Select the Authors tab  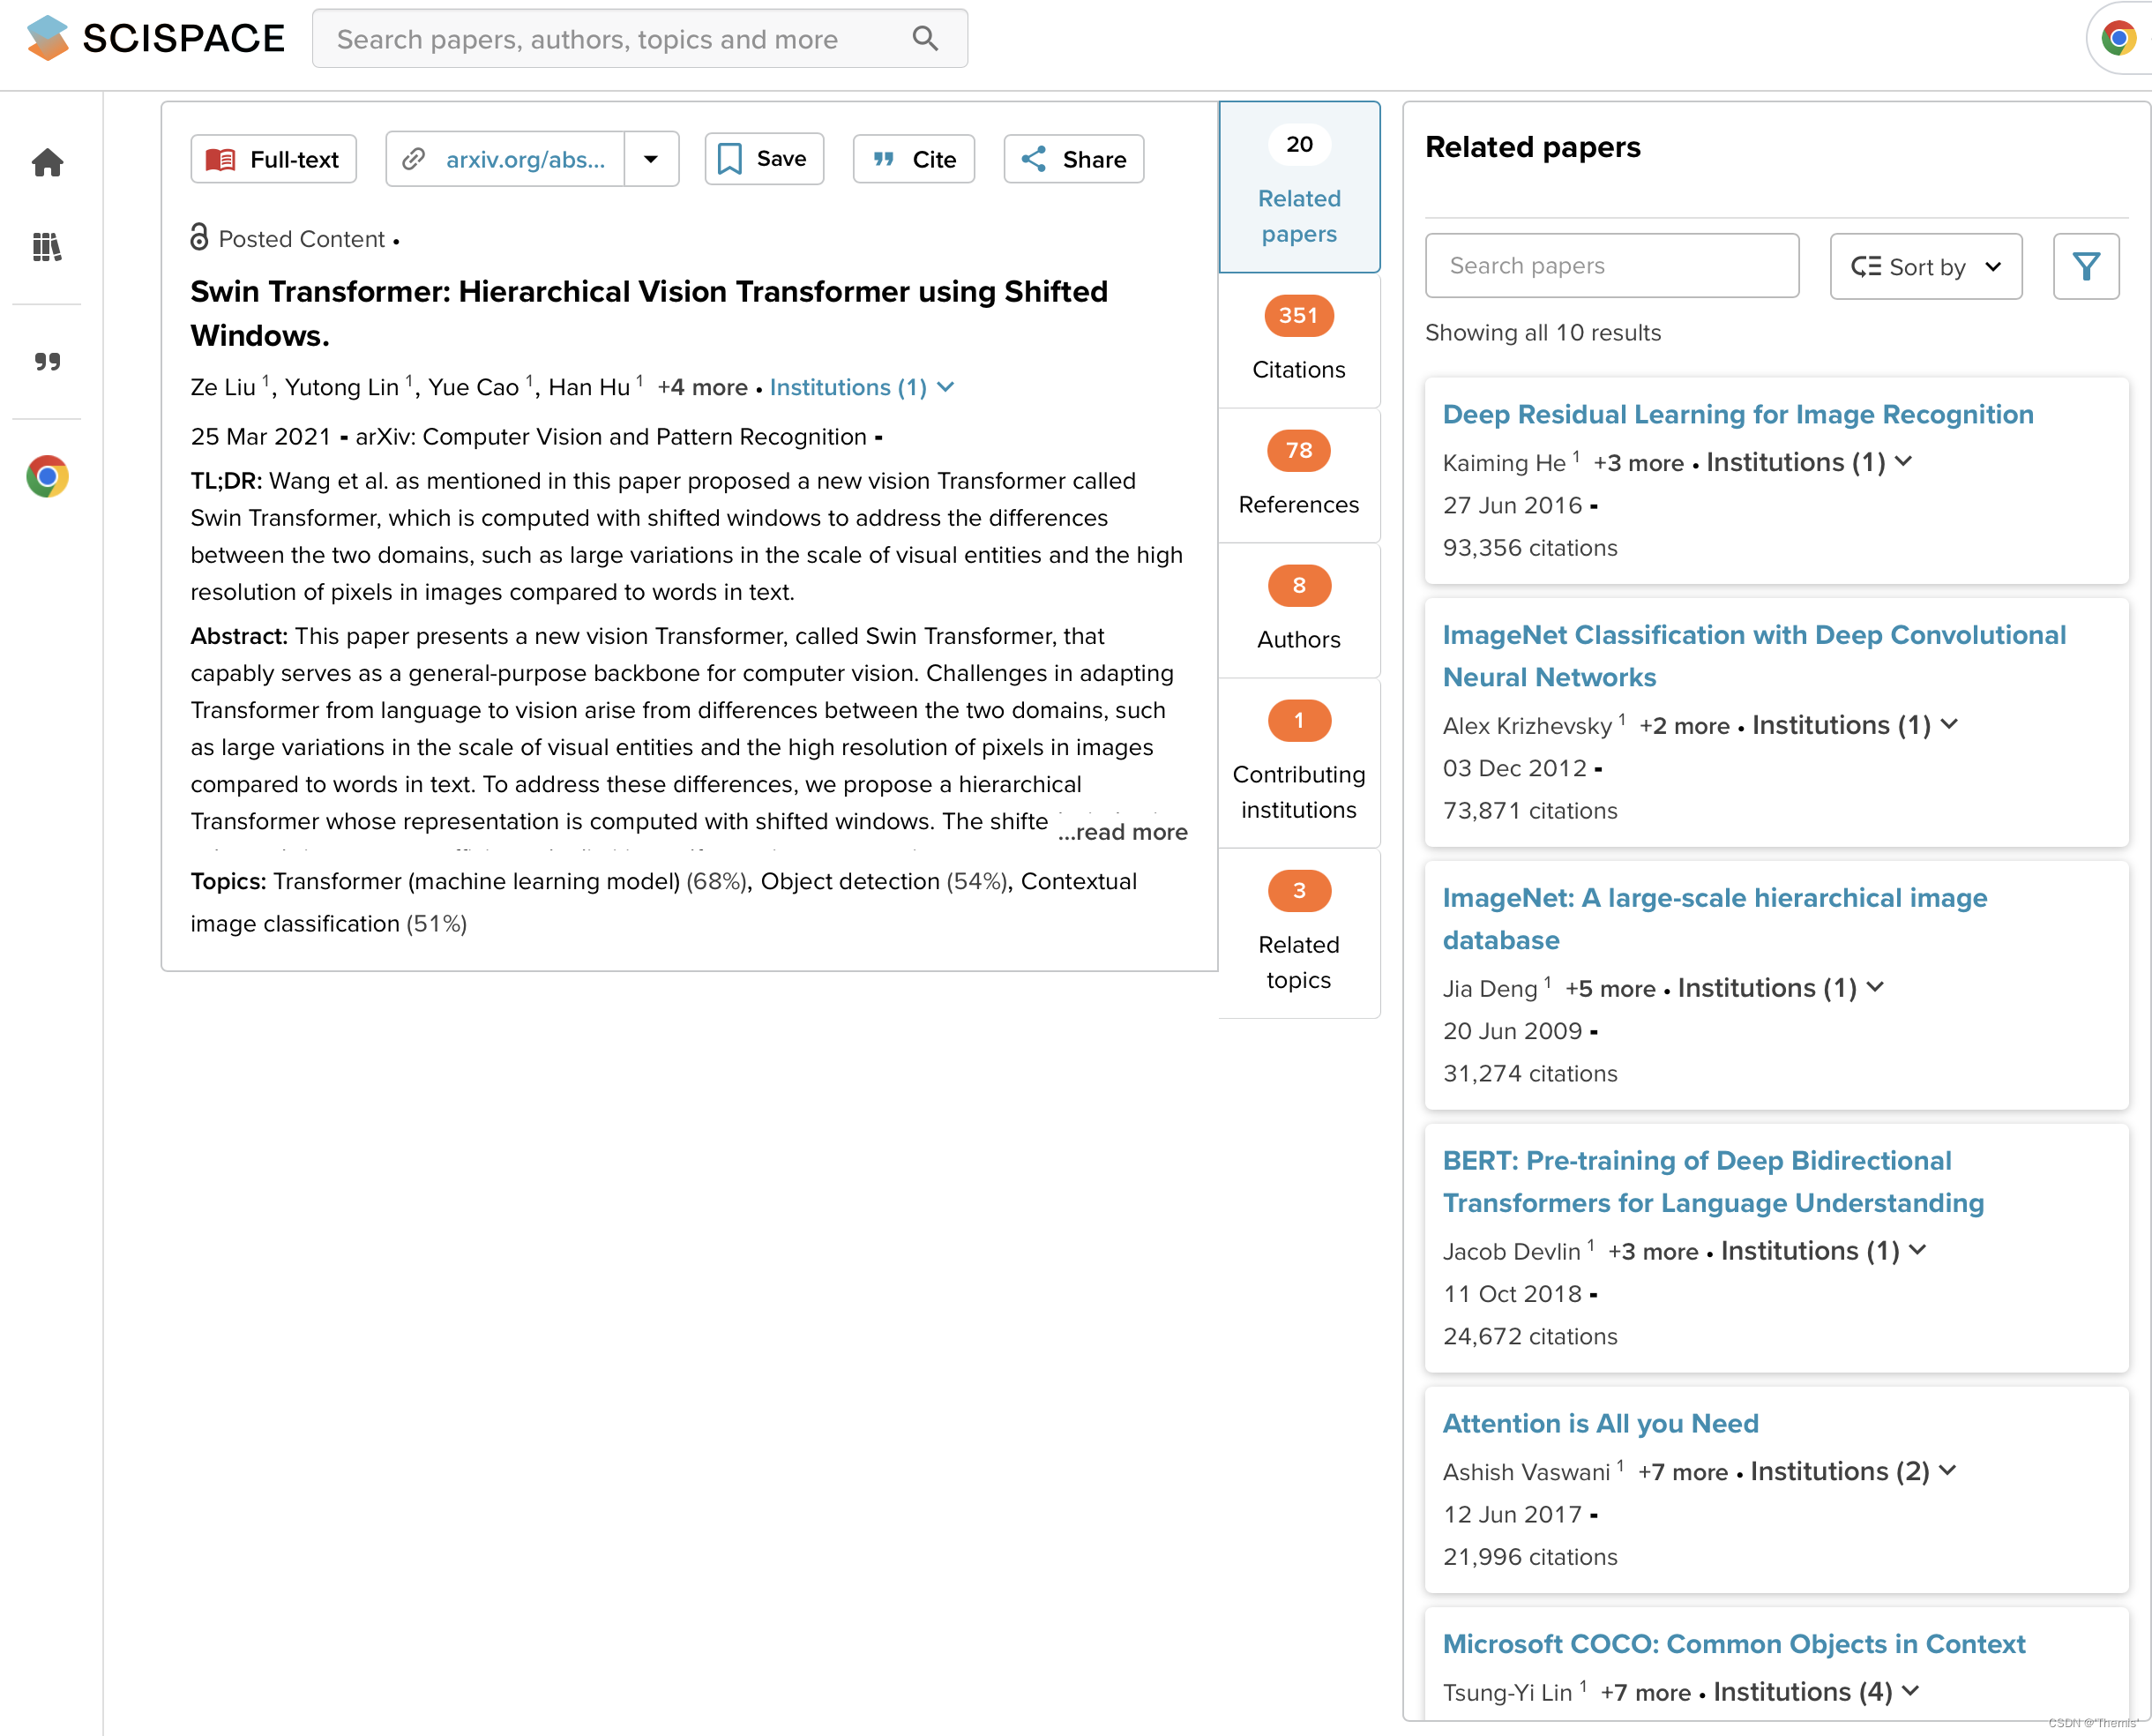pyautogui.click(x=1299, y=610)
